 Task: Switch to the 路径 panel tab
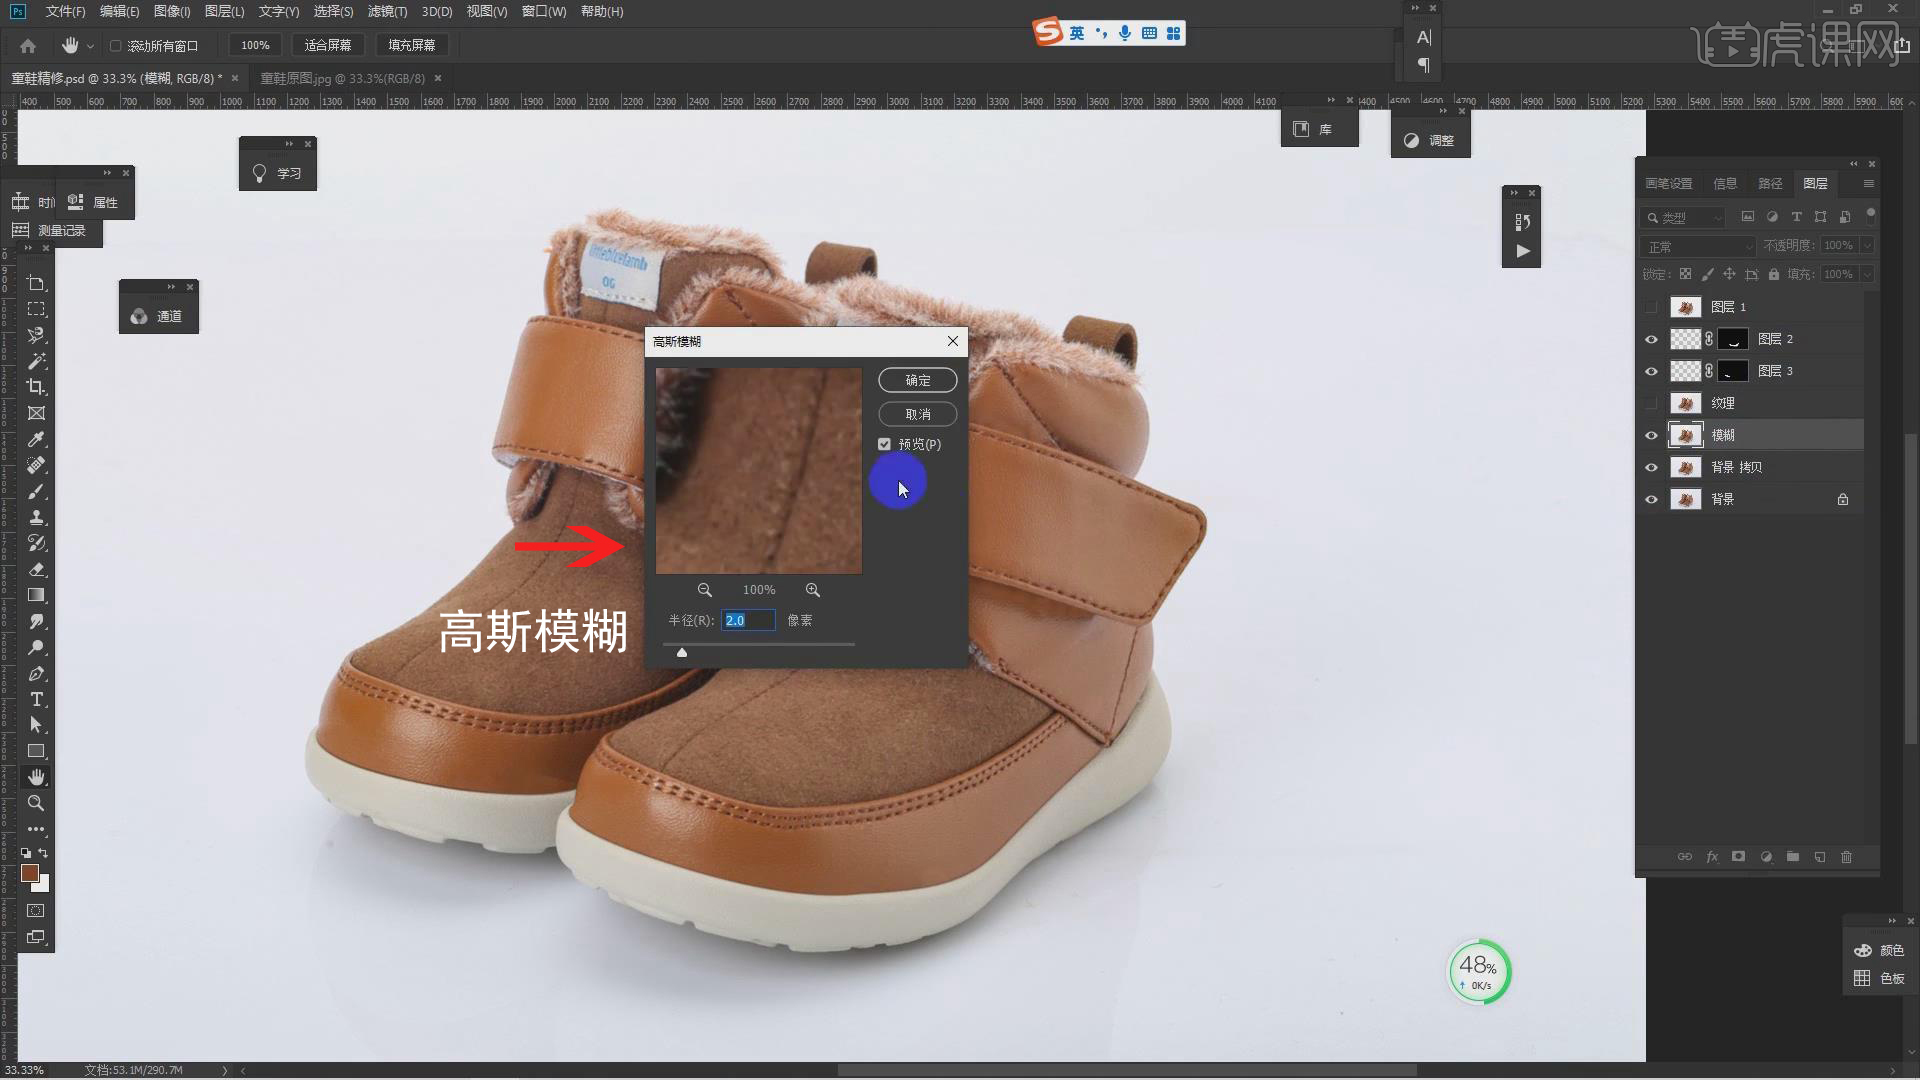point(1770,184)
